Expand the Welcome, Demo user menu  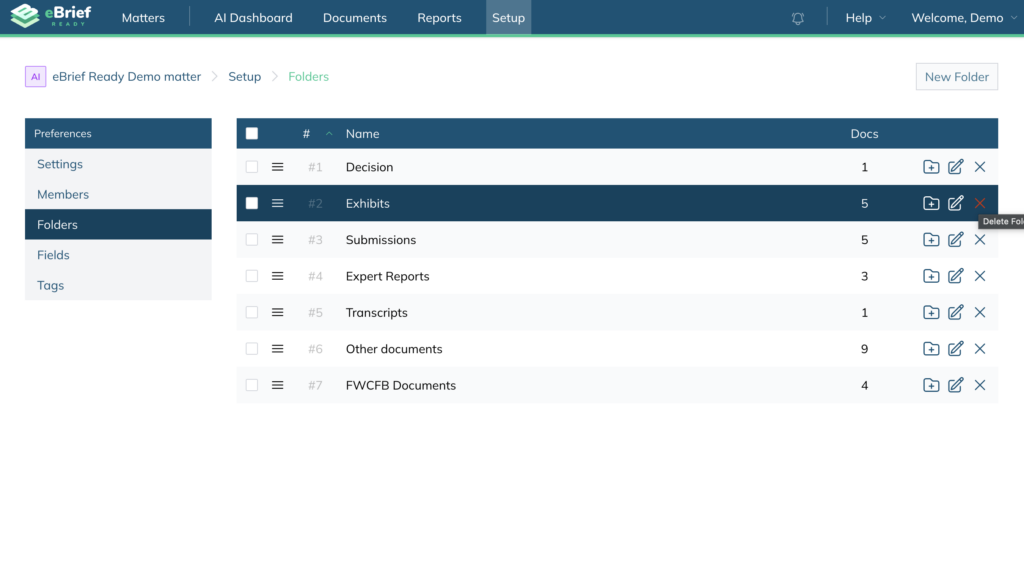pos(964,18)
